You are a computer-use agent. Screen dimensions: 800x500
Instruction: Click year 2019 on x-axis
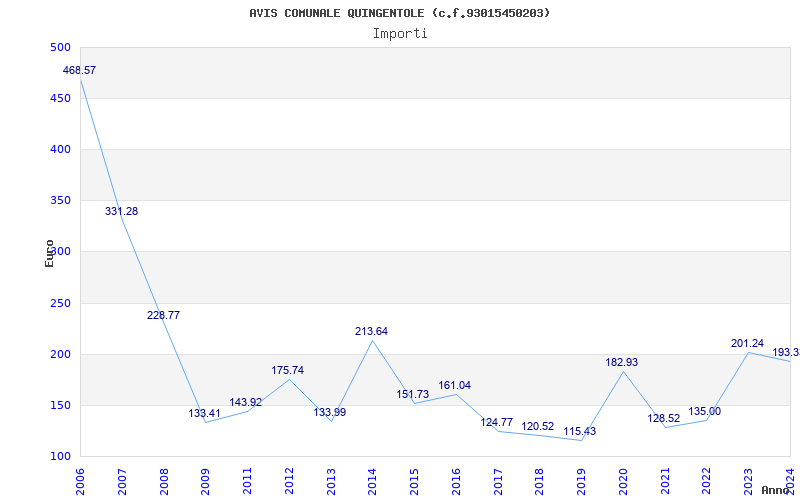click(581, 482)
